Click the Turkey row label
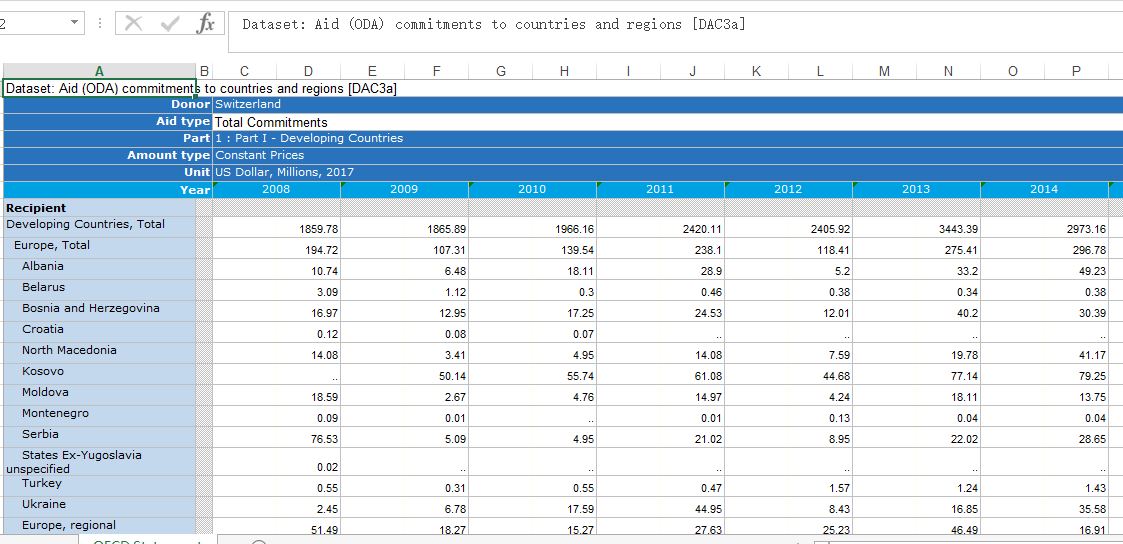1123x544 pixels. (100, 485)
